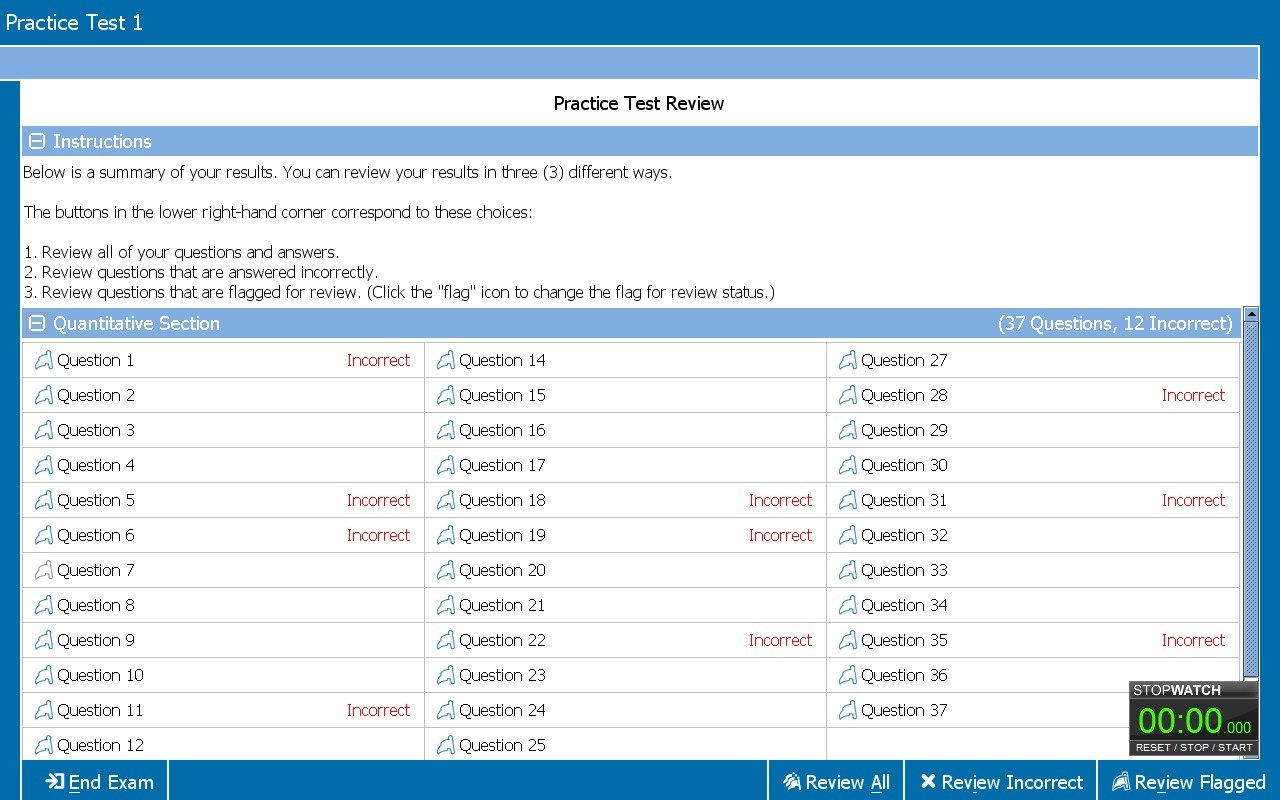Collapse the Instructions section
Viewport: 1280px width, 800px height.
click(x=37, y=142)
